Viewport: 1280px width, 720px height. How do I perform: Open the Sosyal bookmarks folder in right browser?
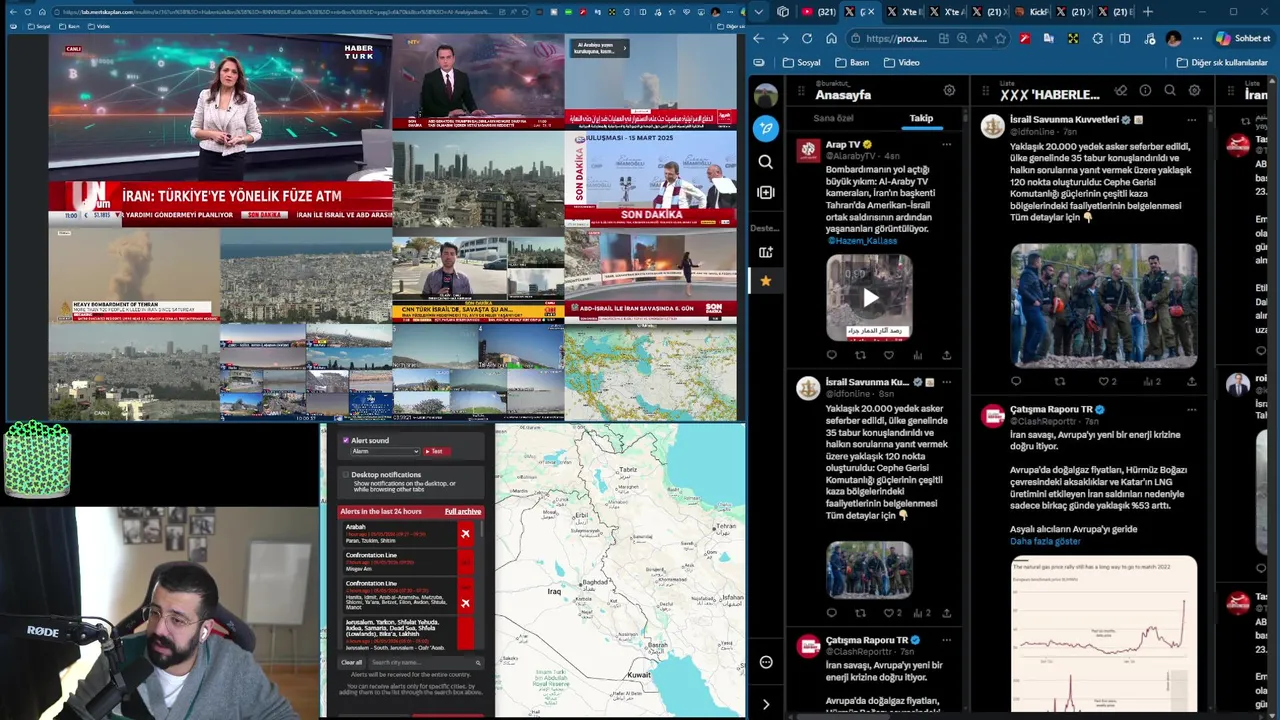pos(801,62)
